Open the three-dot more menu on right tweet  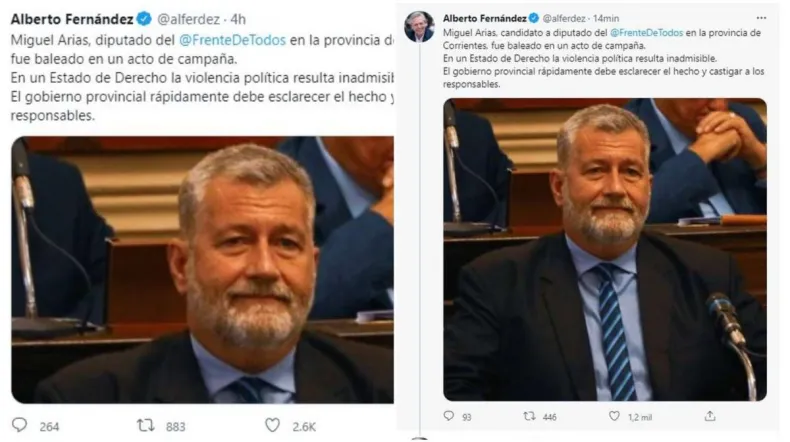[761, 18]
